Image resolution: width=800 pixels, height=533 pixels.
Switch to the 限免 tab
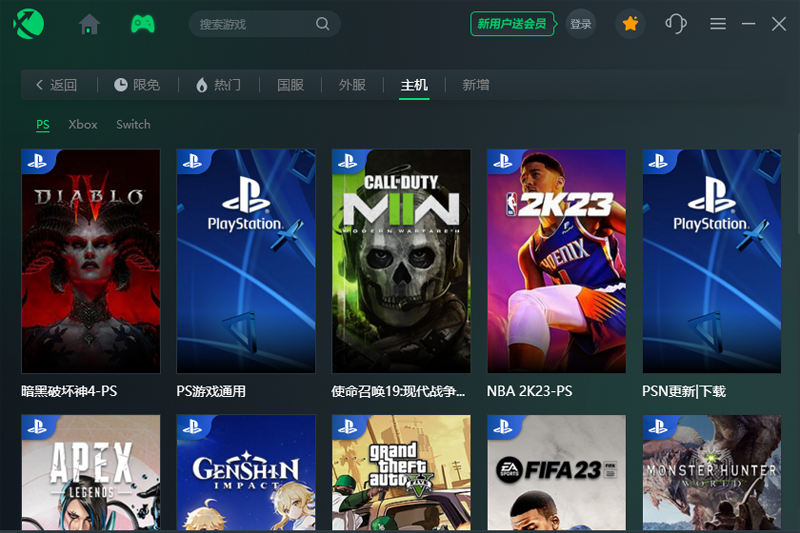(x=137, y=85)
